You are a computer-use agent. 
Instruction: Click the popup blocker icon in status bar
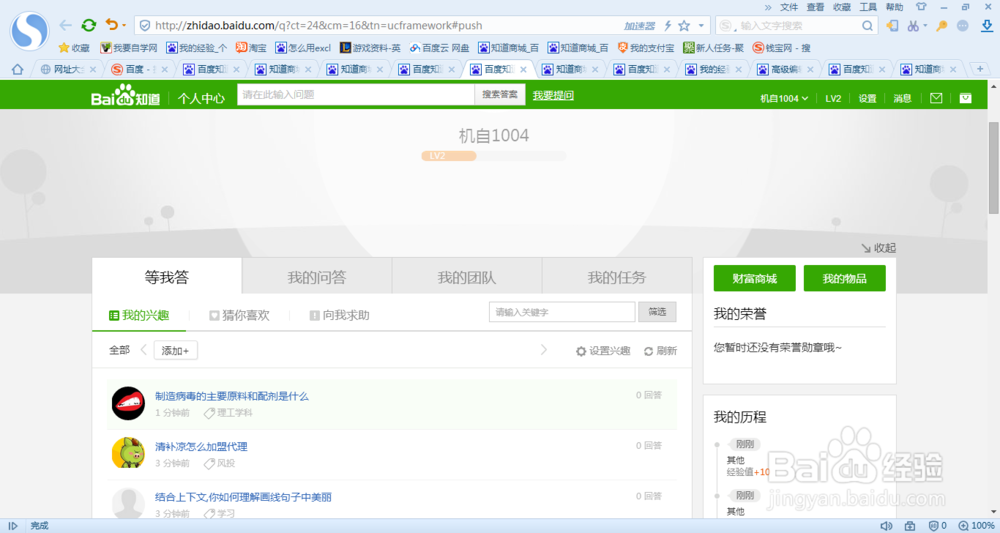click(x=910, y=526)
